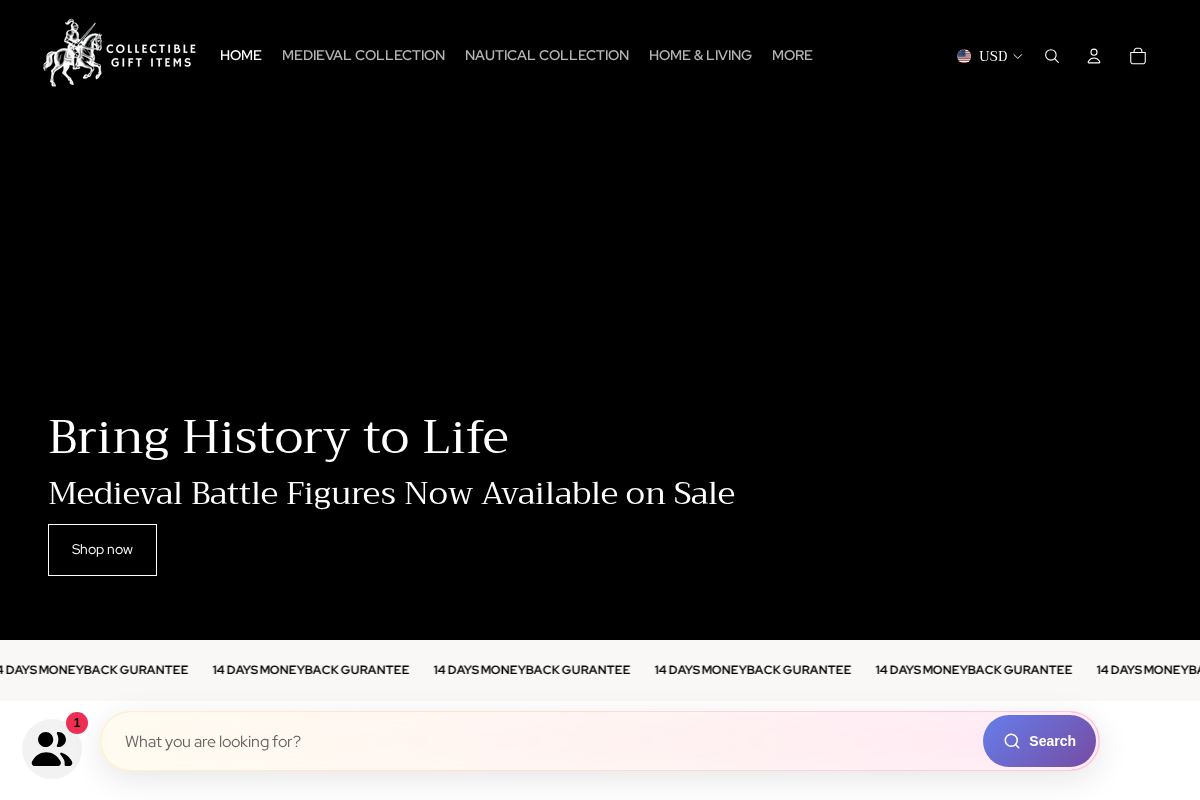Screen dimensions: 1200x800
Task: Click the Medieval Battle Figures sale subtitle
Action: click(x=391, y=493)
